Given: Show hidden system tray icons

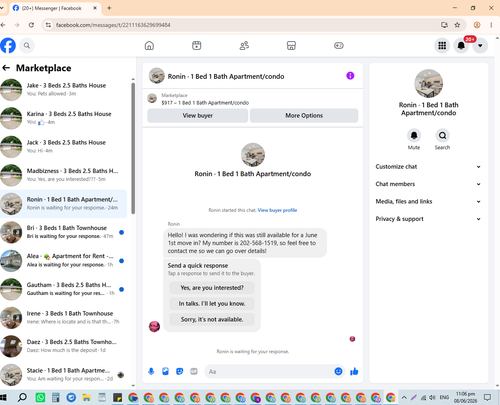Looking at the screenshot, I should [x=404, y=397].
